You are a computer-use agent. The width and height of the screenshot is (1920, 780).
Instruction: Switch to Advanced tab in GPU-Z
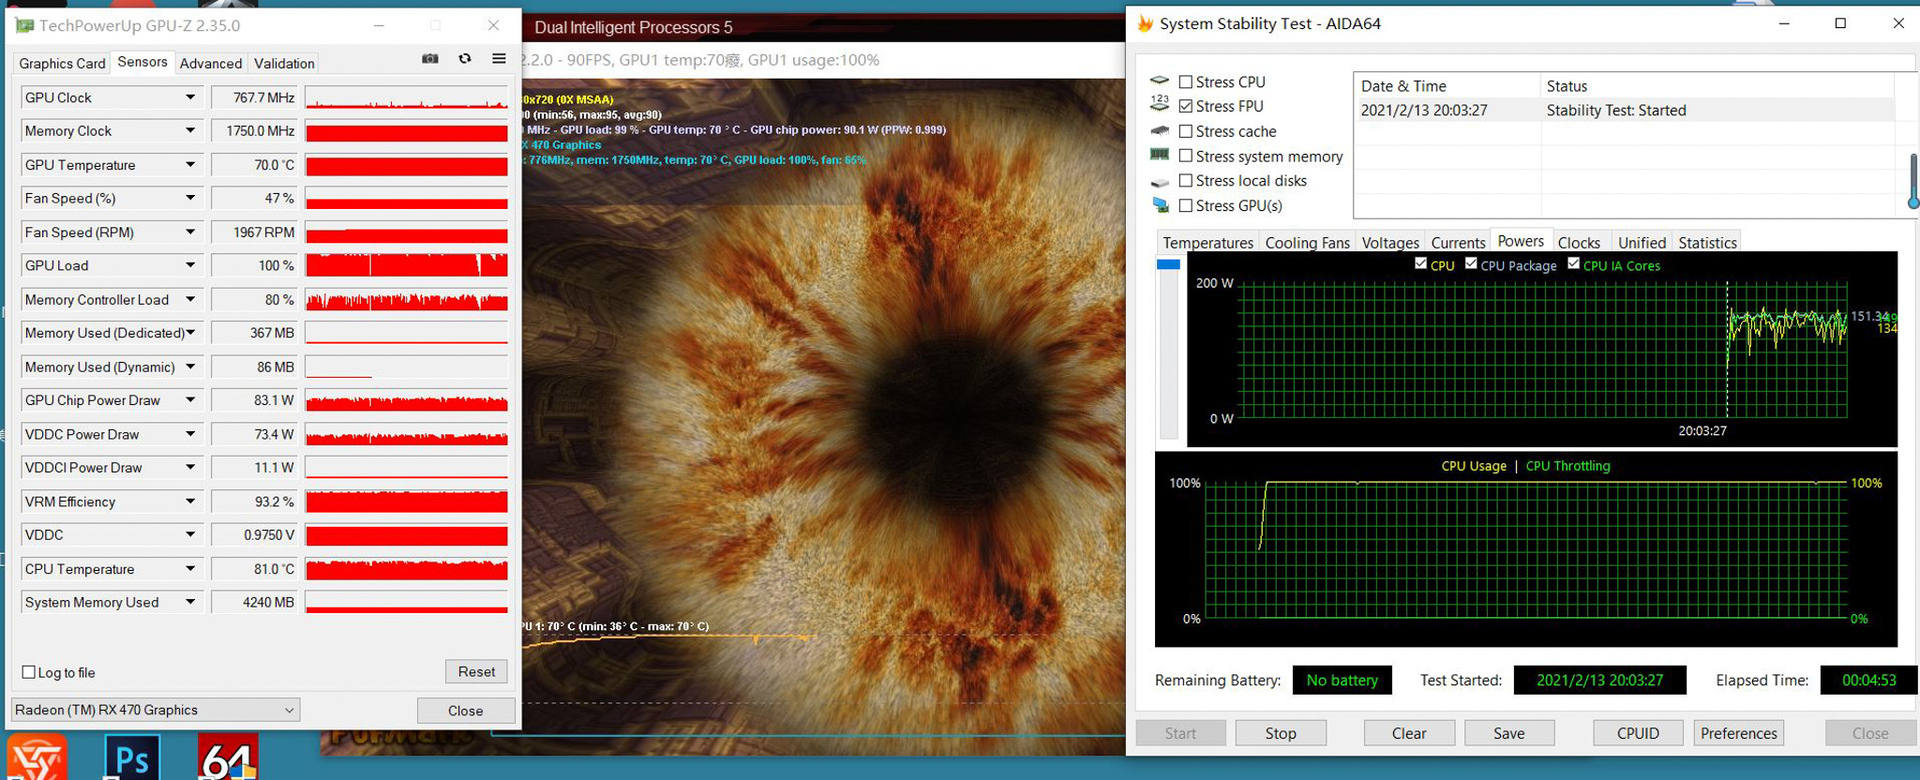pos(210,63)
